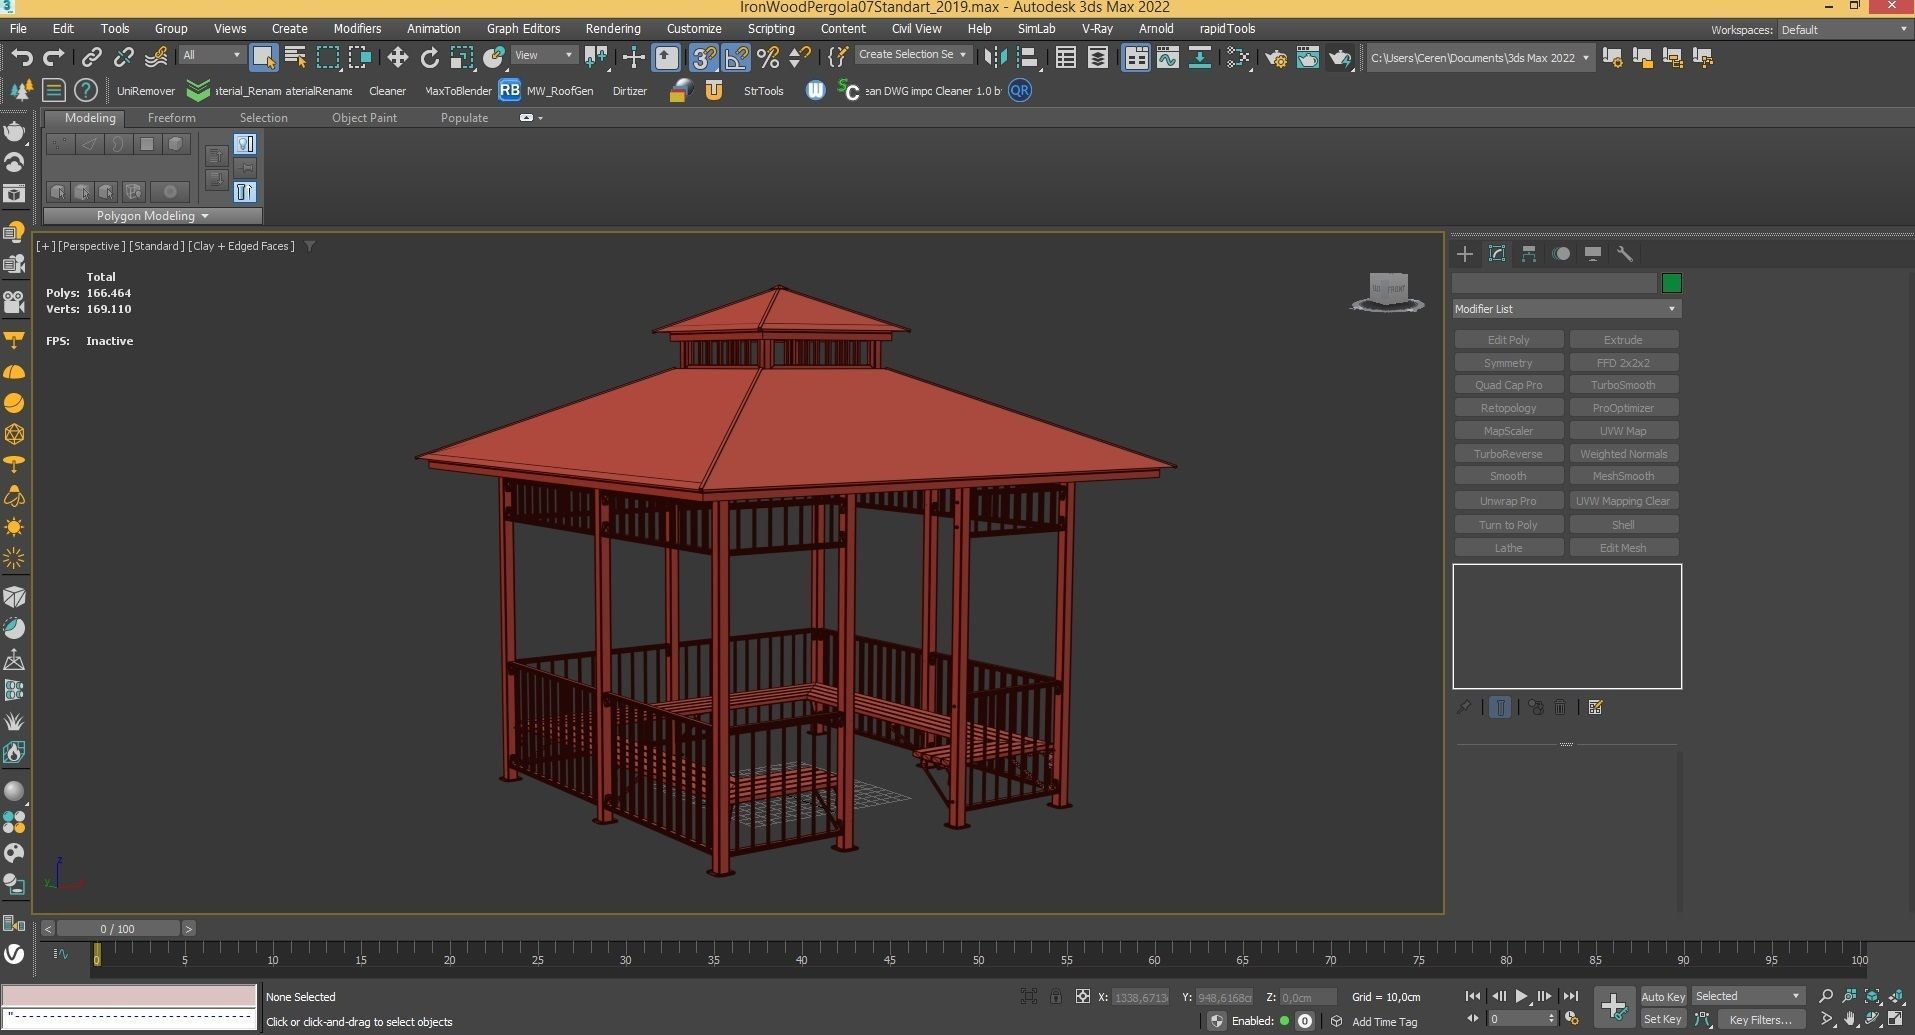
Task: Click Remove modifier trash icon
Action: coord(1560,707)
